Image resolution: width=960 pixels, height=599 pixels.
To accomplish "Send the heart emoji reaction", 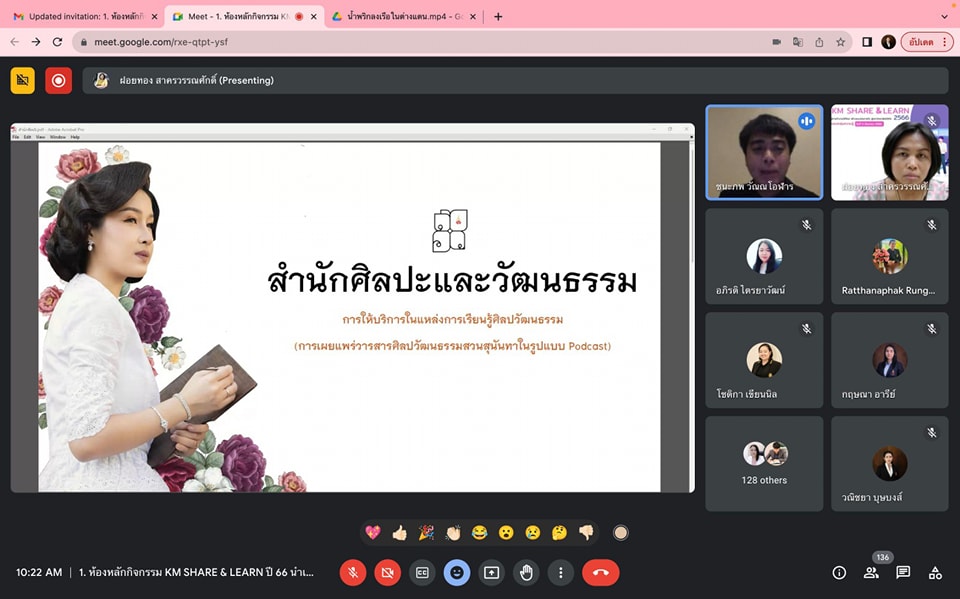I will (x=373, y=533).
